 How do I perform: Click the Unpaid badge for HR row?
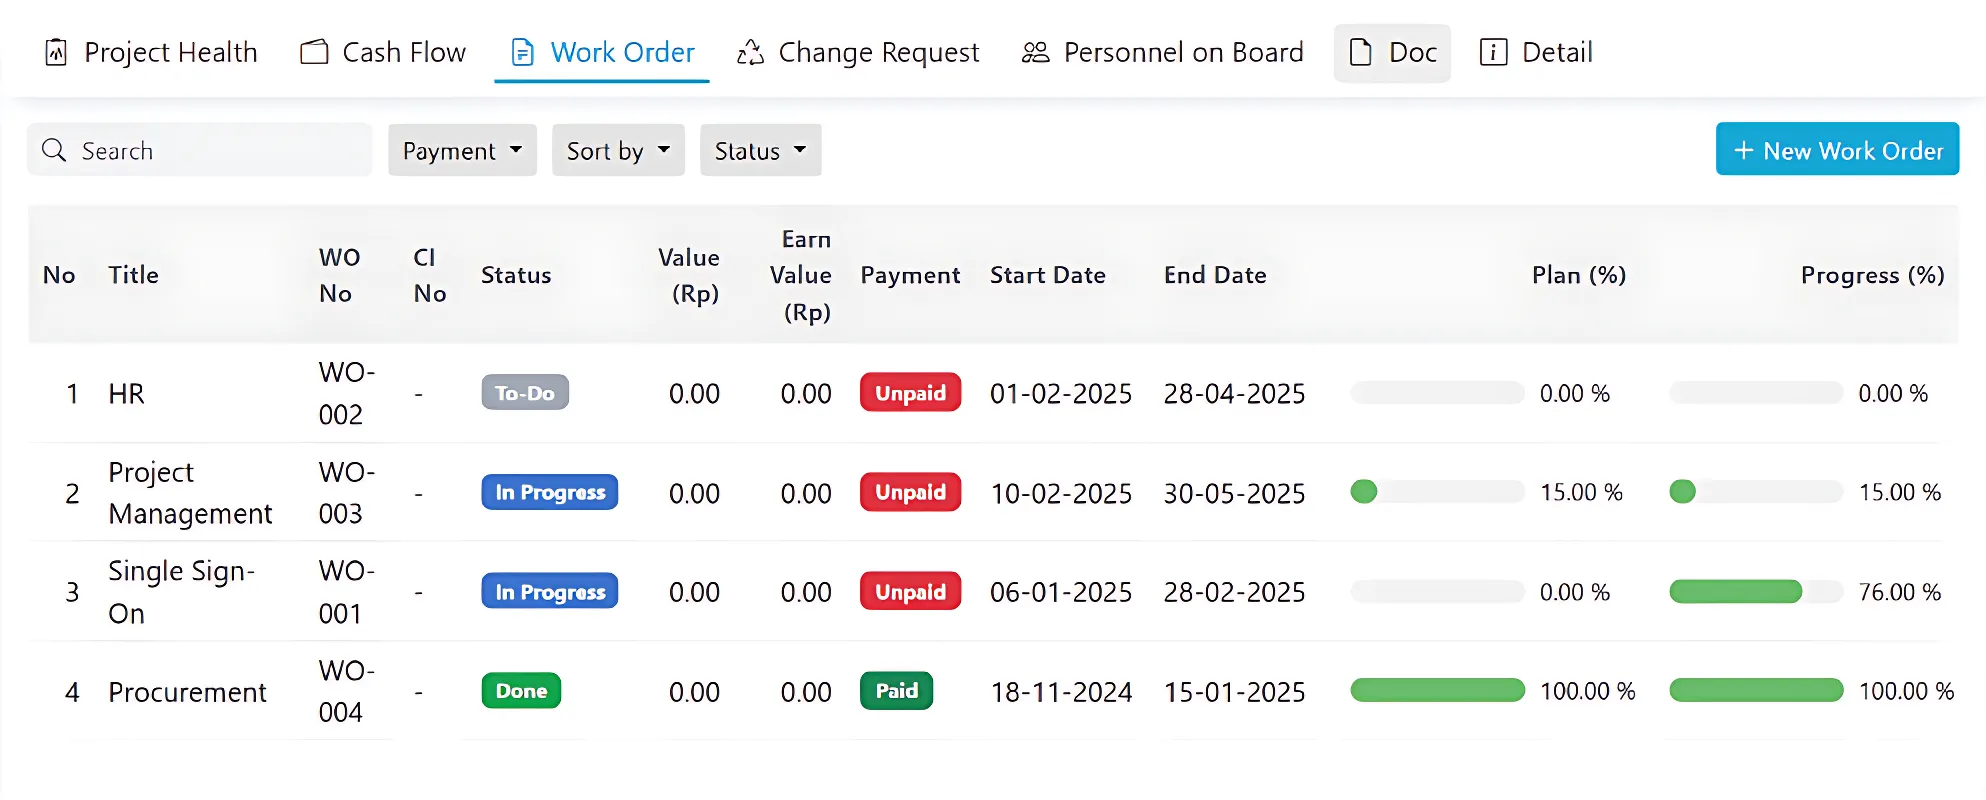click(x=910, y=393)
